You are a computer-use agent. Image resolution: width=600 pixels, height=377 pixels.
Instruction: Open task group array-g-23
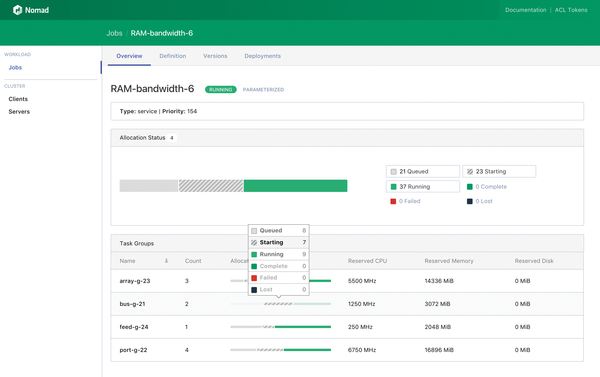(x=135, y=281)
